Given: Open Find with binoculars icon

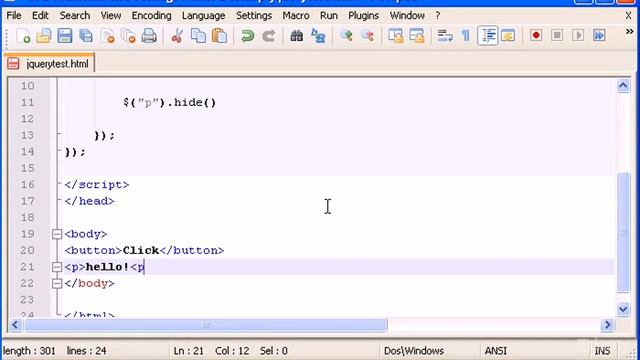Looking at the screenshot, I should [297, 36].
